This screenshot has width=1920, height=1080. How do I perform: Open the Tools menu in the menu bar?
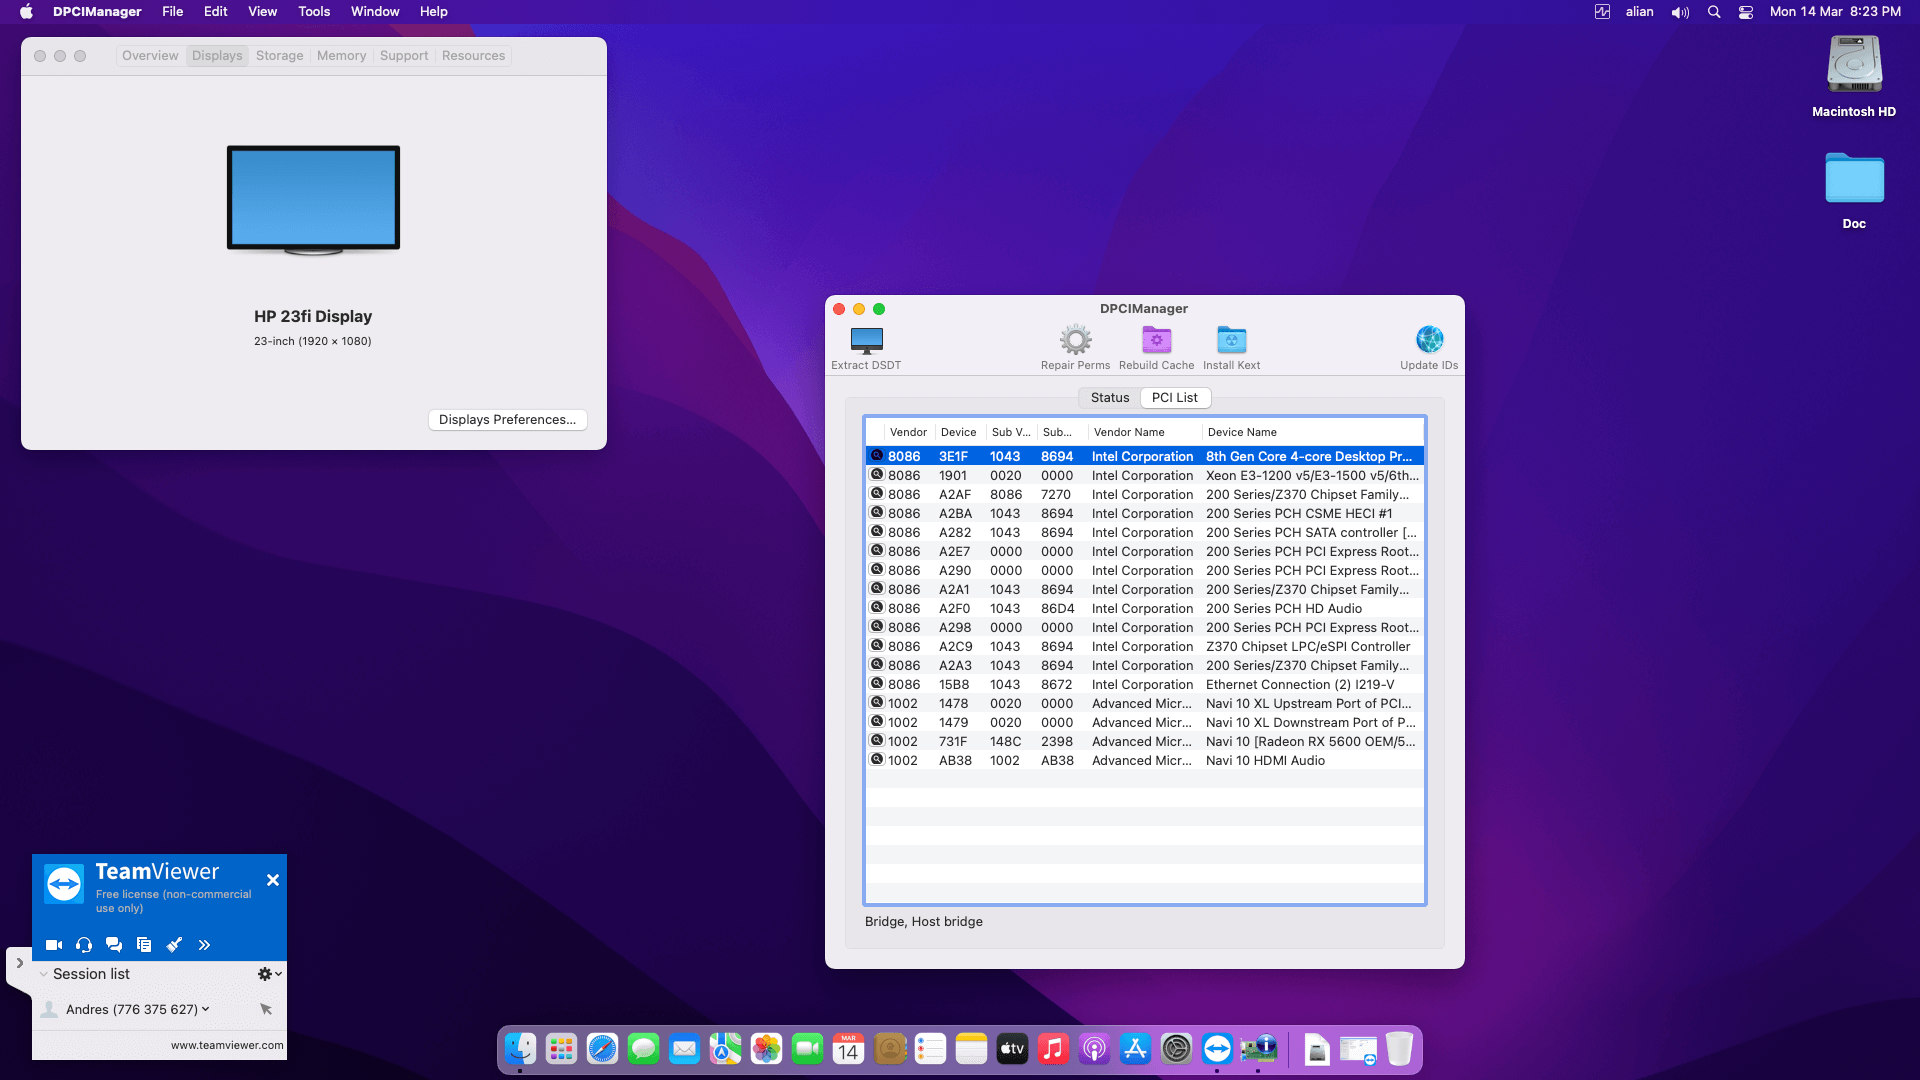pyautogui.click(x=314, y=12)
